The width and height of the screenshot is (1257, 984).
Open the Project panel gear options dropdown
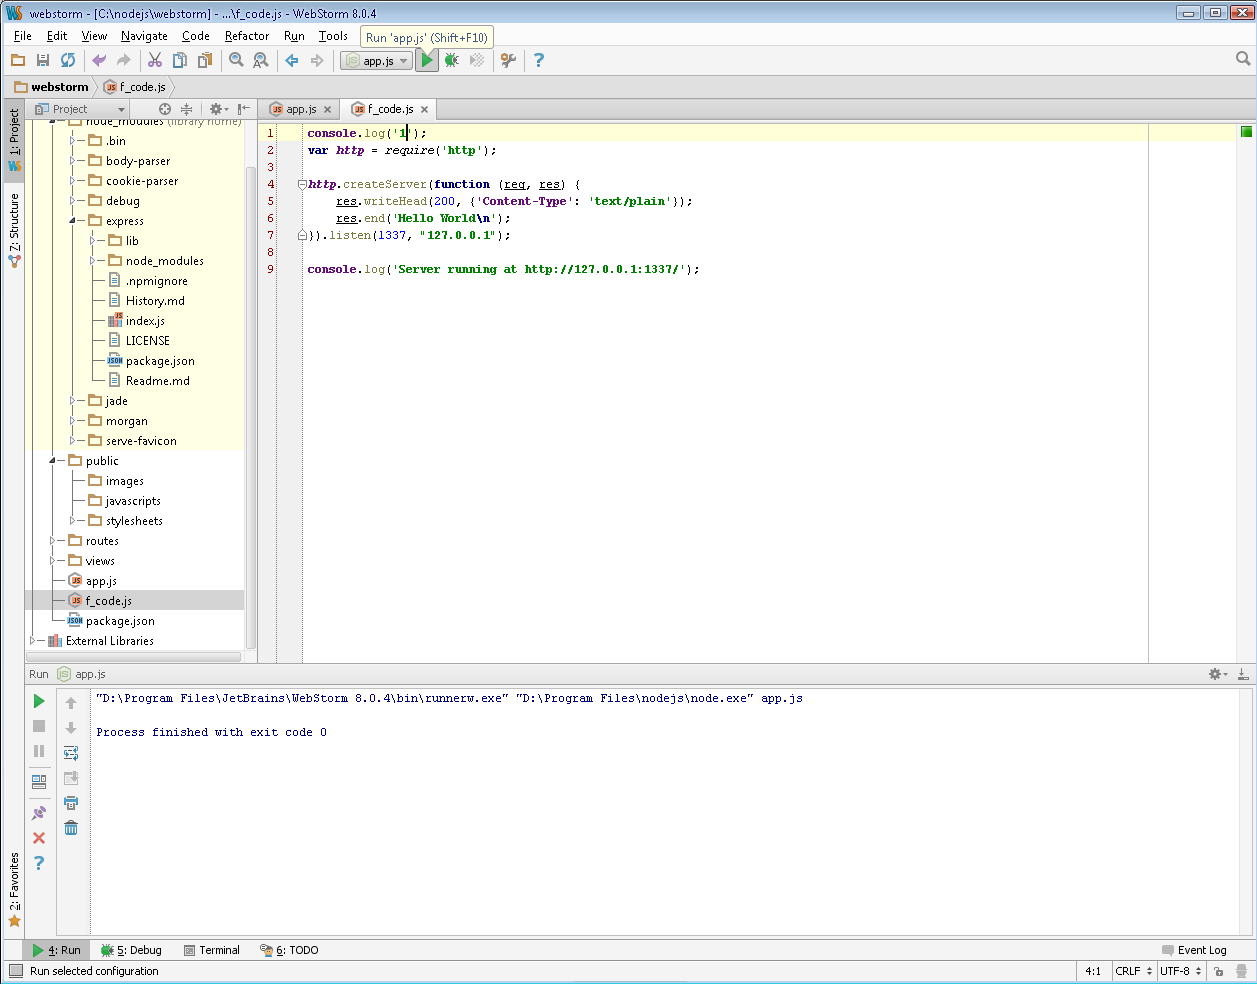pyautogui.click(x=219, y=109)
